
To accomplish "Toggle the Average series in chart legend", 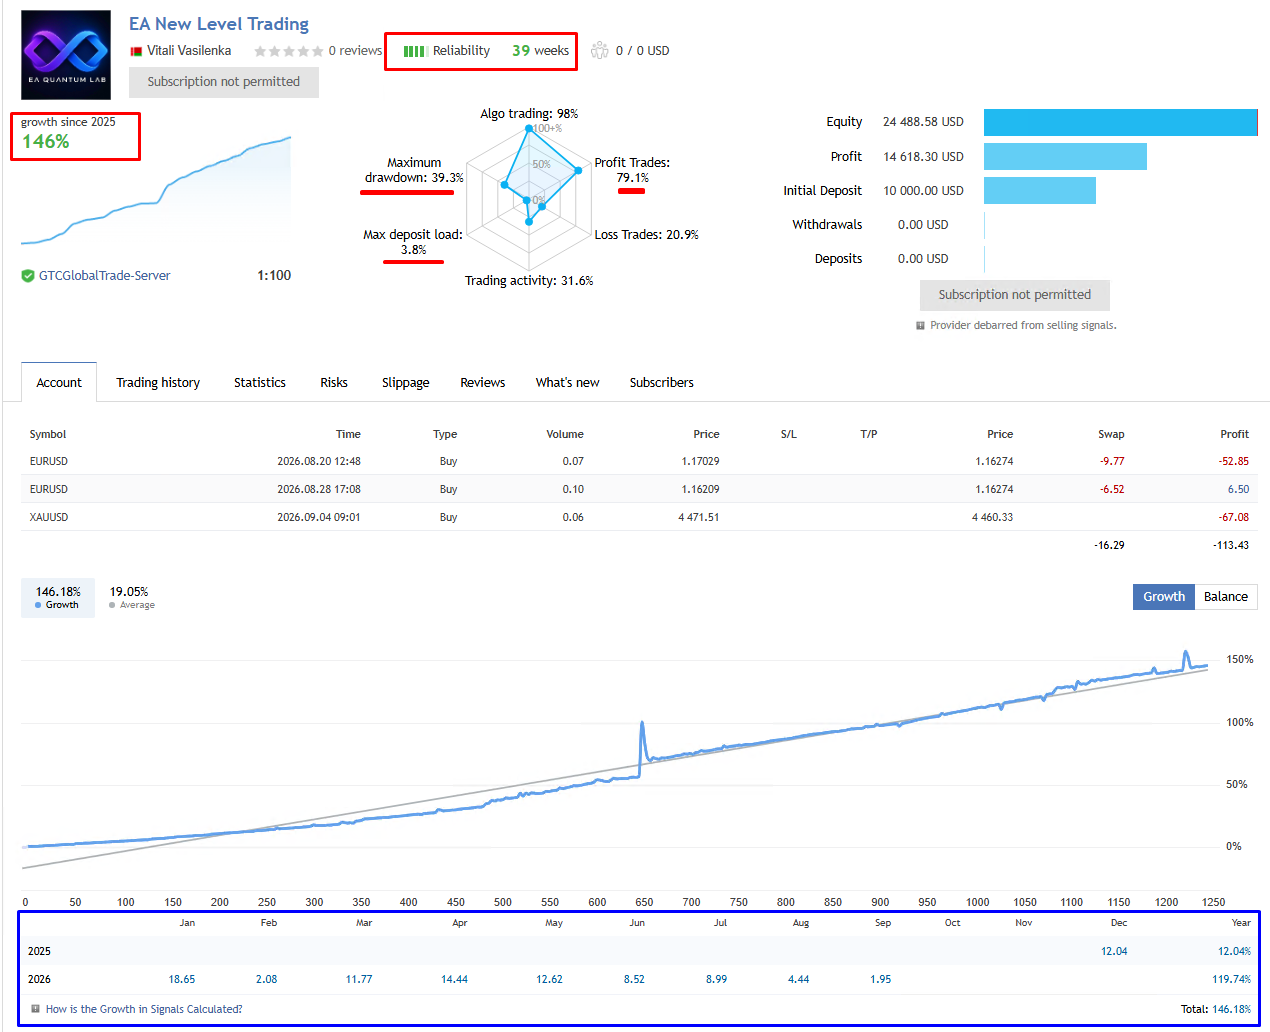I will 131,597.
